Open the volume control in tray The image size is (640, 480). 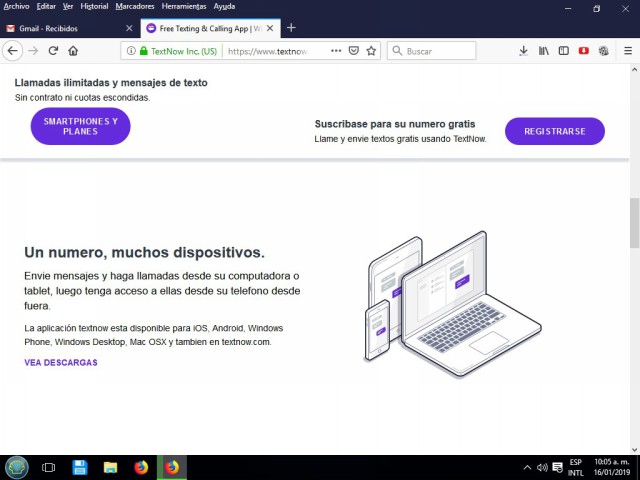pos(542,468)
